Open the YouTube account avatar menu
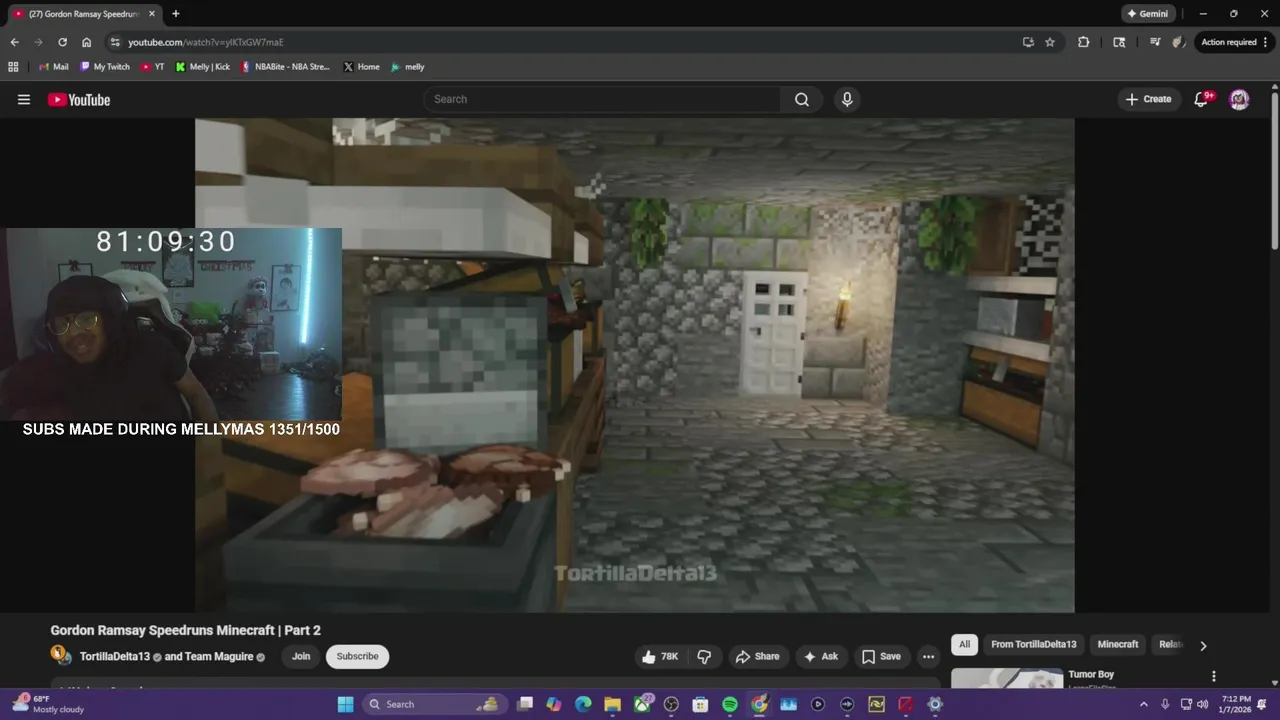The height and width of the screenshot is (720, 1280). [x=1239, y=99]
